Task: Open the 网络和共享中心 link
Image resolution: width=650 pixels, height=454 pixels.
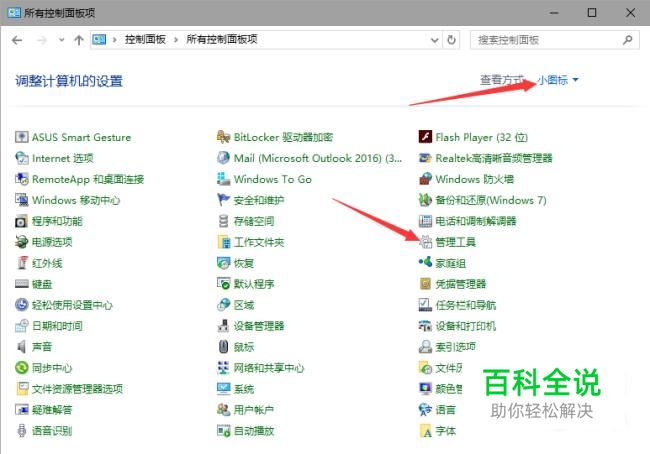Action: coord(269,368)
